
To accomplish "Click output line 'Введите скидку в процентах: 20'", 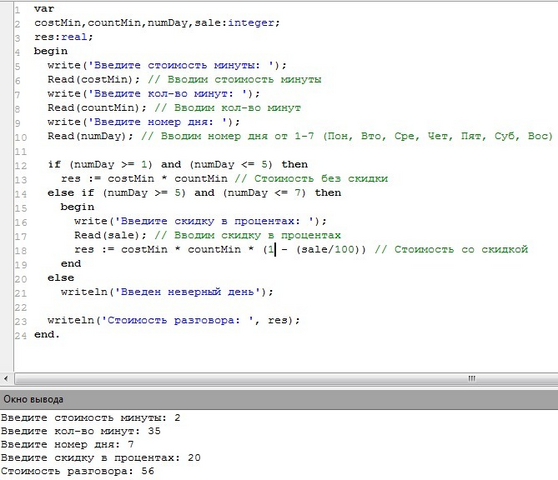I will pos(100,458).
